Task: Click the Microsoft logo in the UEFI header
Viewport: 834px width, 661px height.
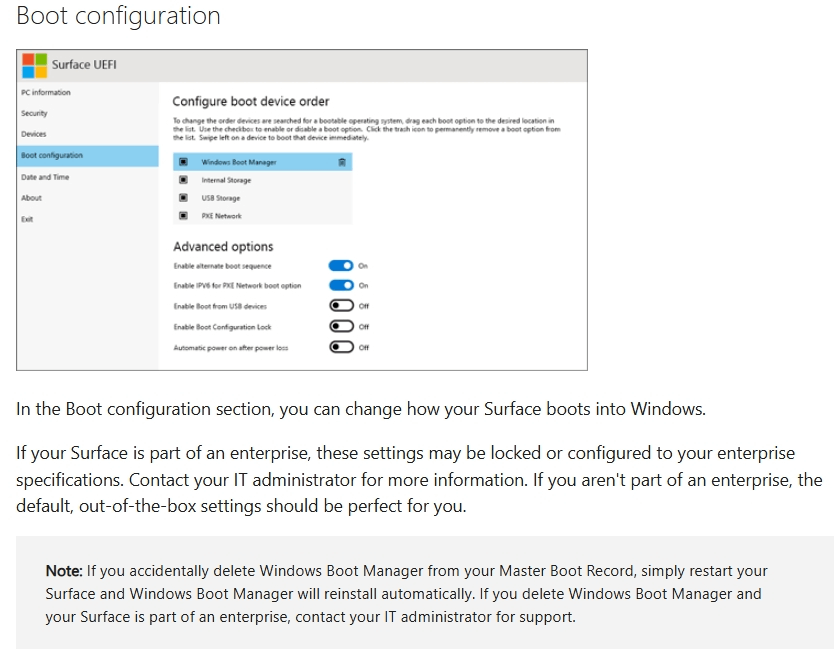Action: (35, 66)
